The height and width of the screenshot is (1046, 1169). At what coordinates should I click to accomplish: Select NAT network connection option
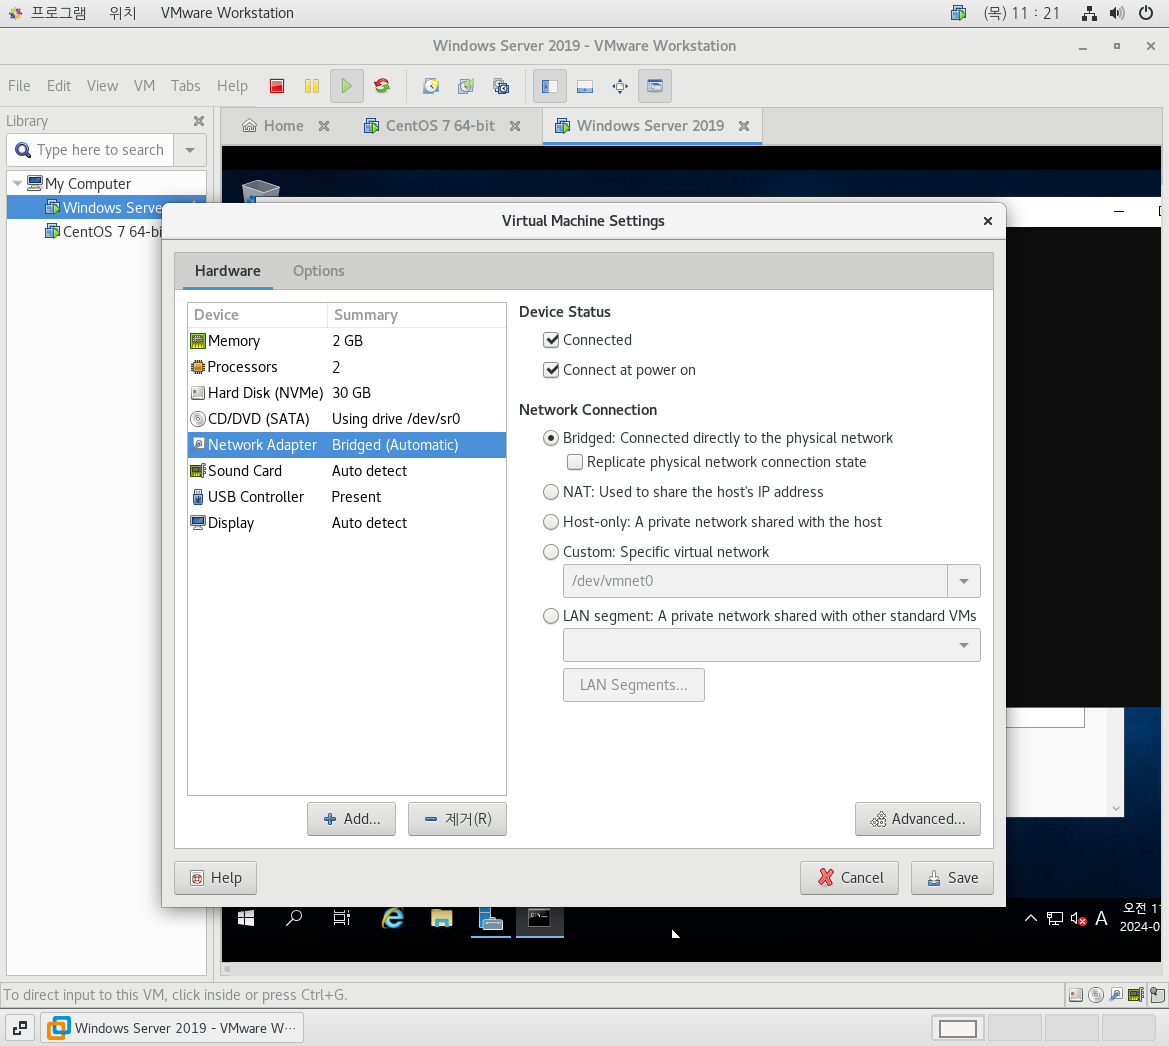tap(551, 492)
